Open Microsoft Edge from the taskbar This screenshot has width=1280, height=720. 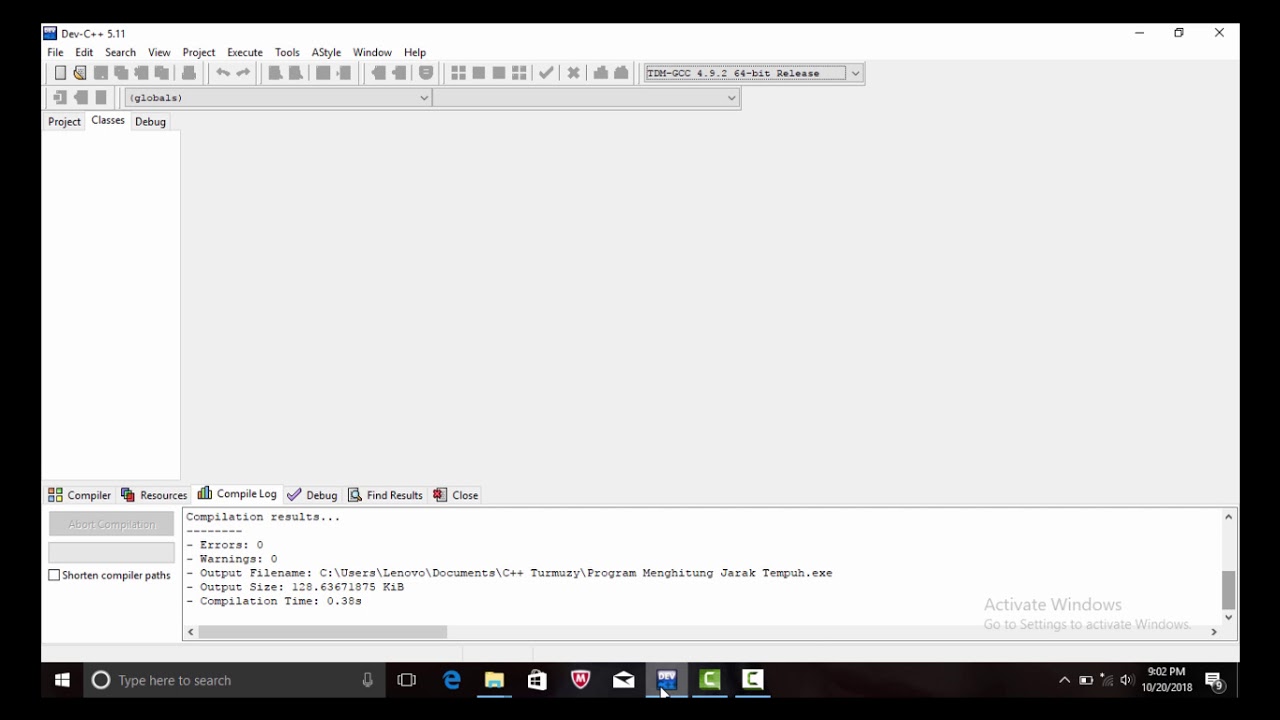click(452, 680)
